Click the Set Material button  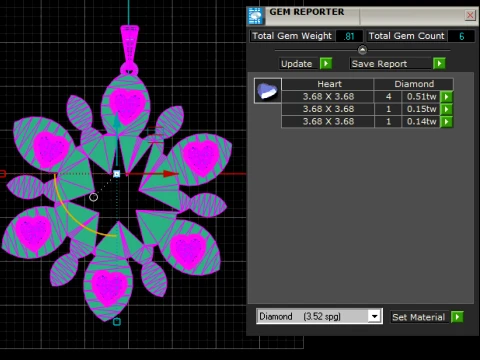click(x=419, y=317)
